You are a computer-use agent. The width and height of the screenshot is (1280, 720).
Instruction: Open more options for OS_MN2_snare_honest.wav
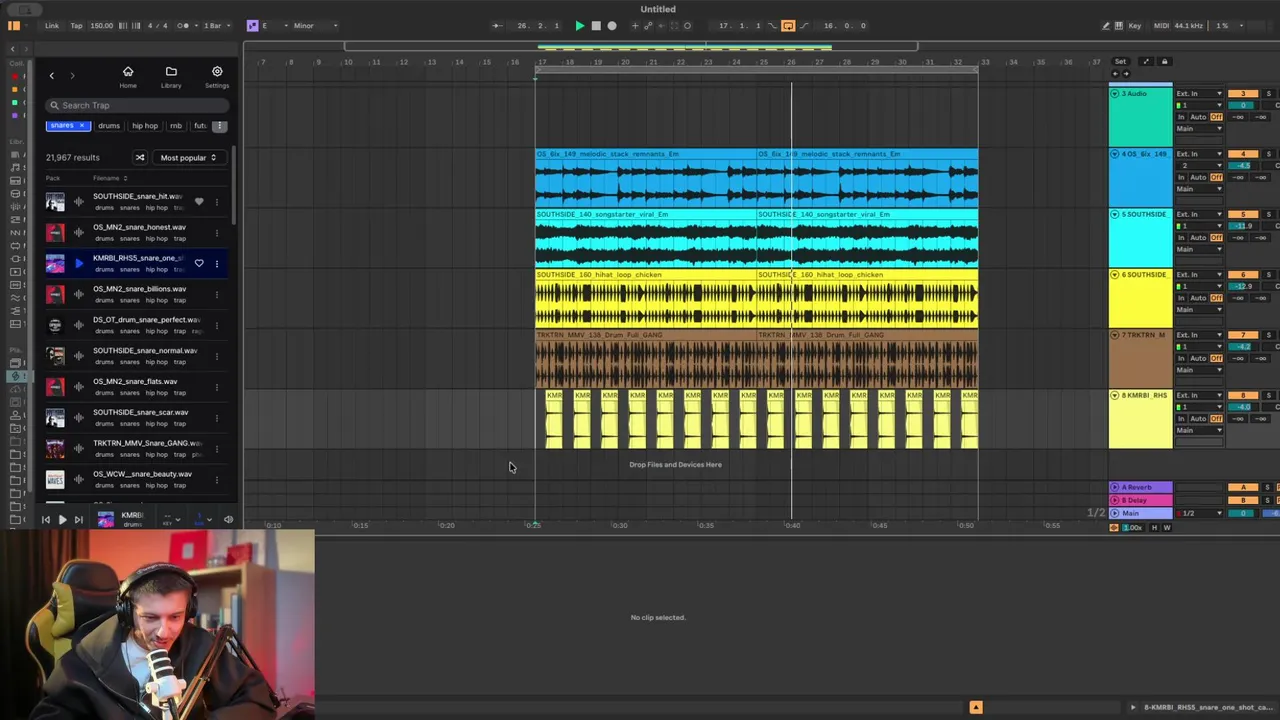coord(217,233)
